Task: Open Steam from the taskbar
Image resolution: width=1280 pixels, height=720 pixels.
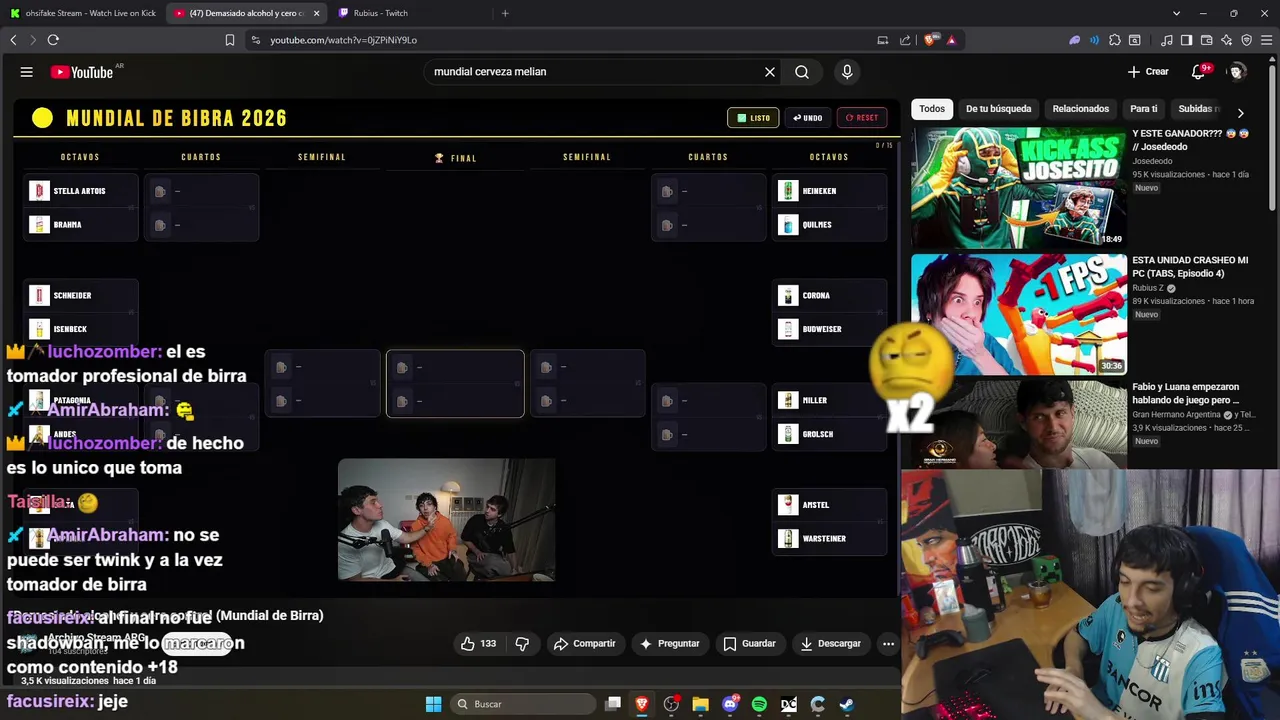Action: pyautogui.click(x=846, y=704)
